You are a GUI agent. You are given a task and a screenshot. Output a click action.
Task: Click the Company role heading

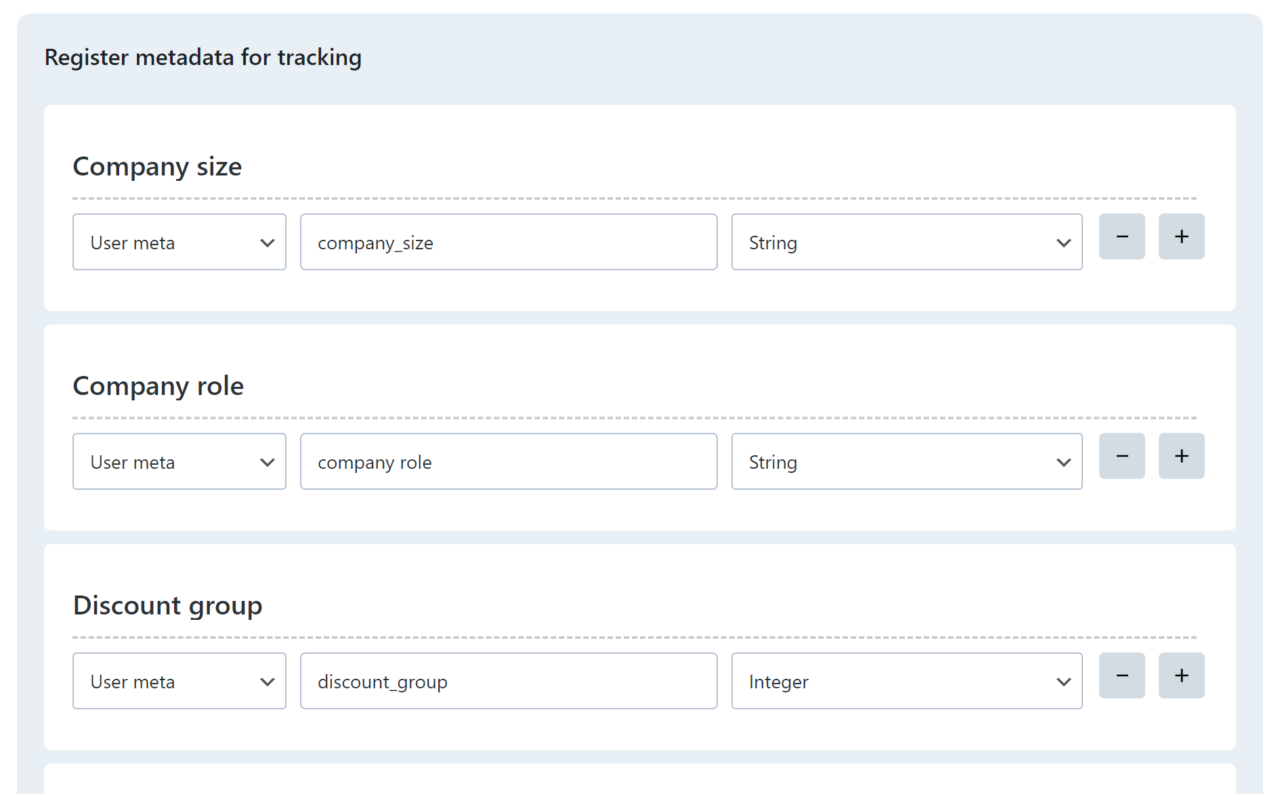(158, 386)
